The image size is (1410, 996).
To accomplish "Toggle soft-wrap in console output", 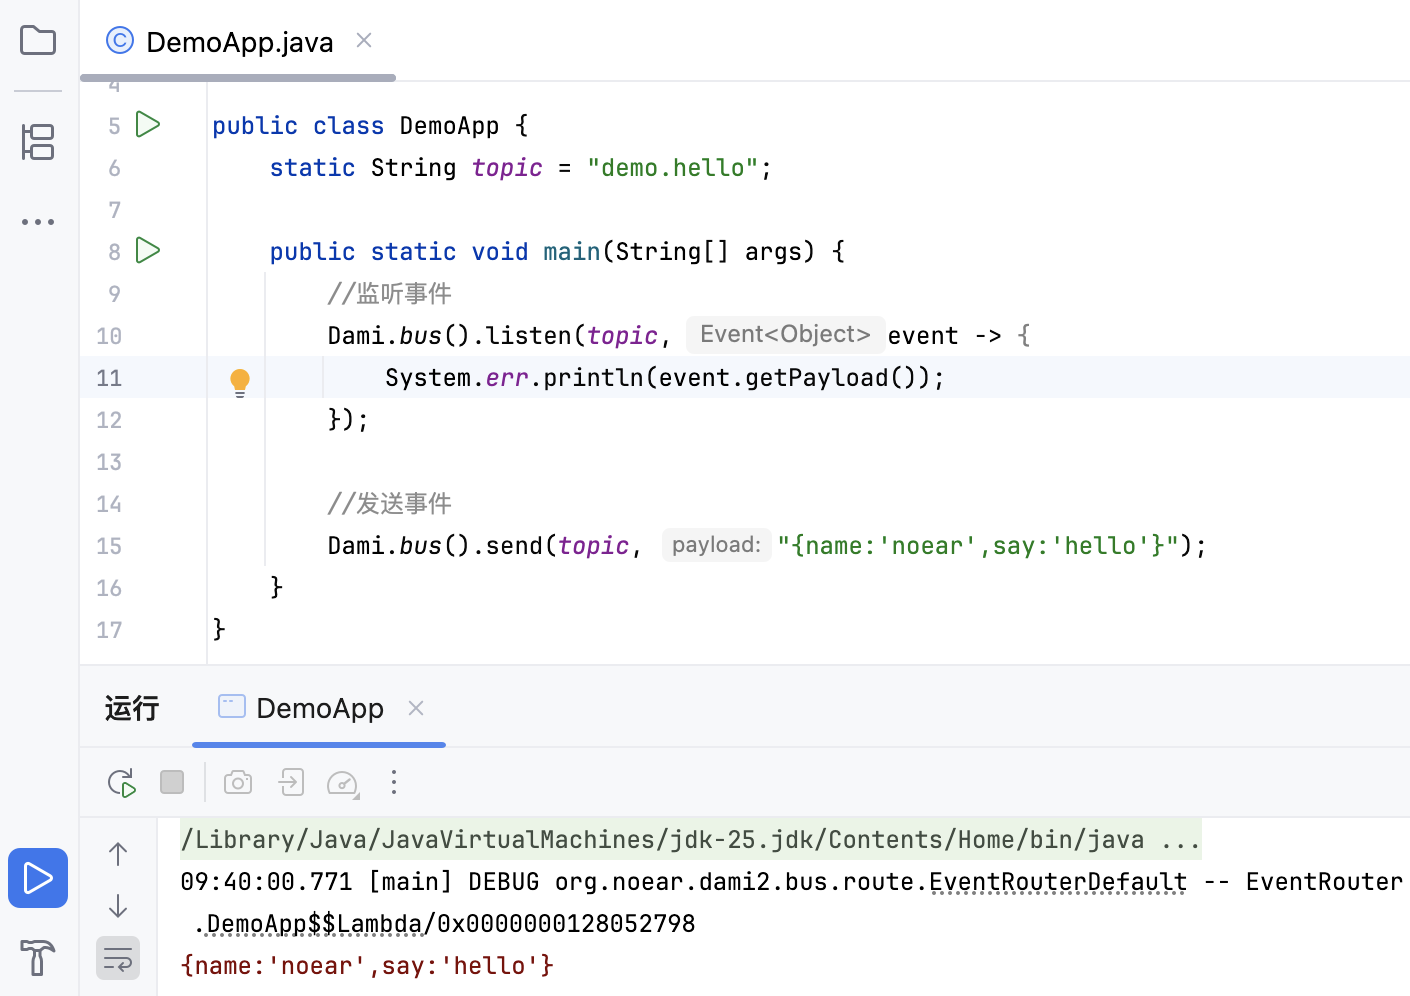I will 118,959.
